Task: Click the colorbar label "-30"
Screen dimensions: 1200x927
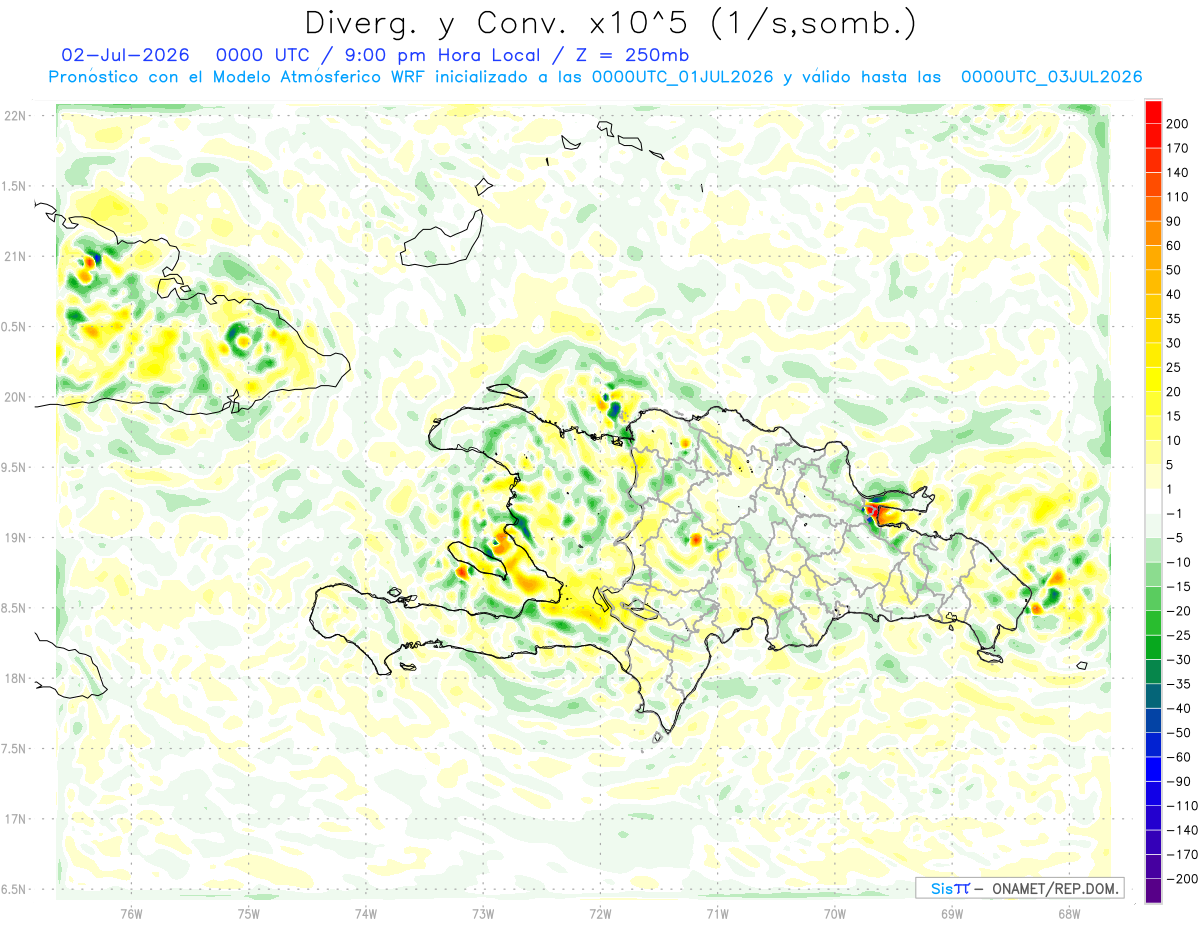Action: pyautogui.click(x=1180, y=659)
